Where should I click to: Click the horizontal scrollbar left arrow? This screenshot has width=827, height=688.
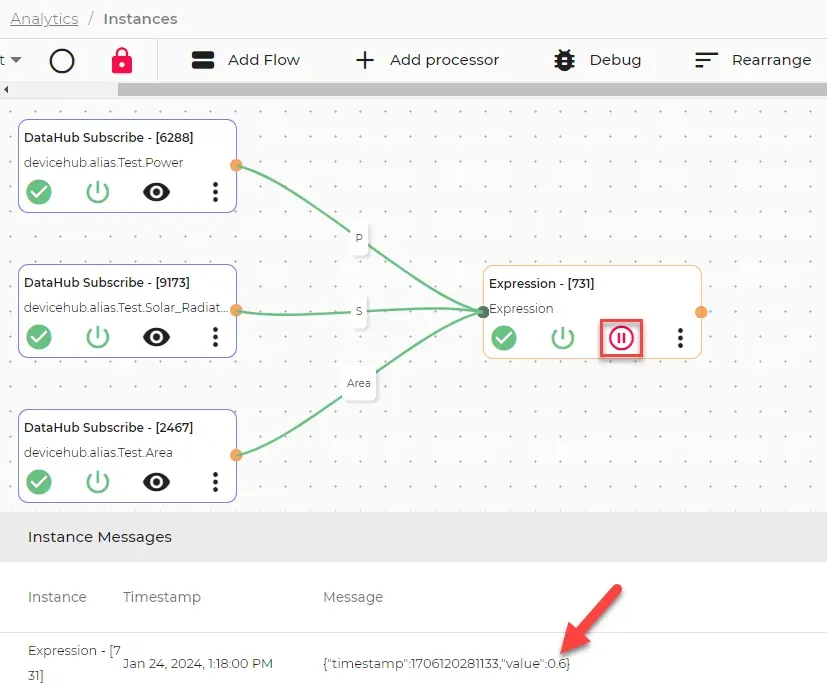6,90
